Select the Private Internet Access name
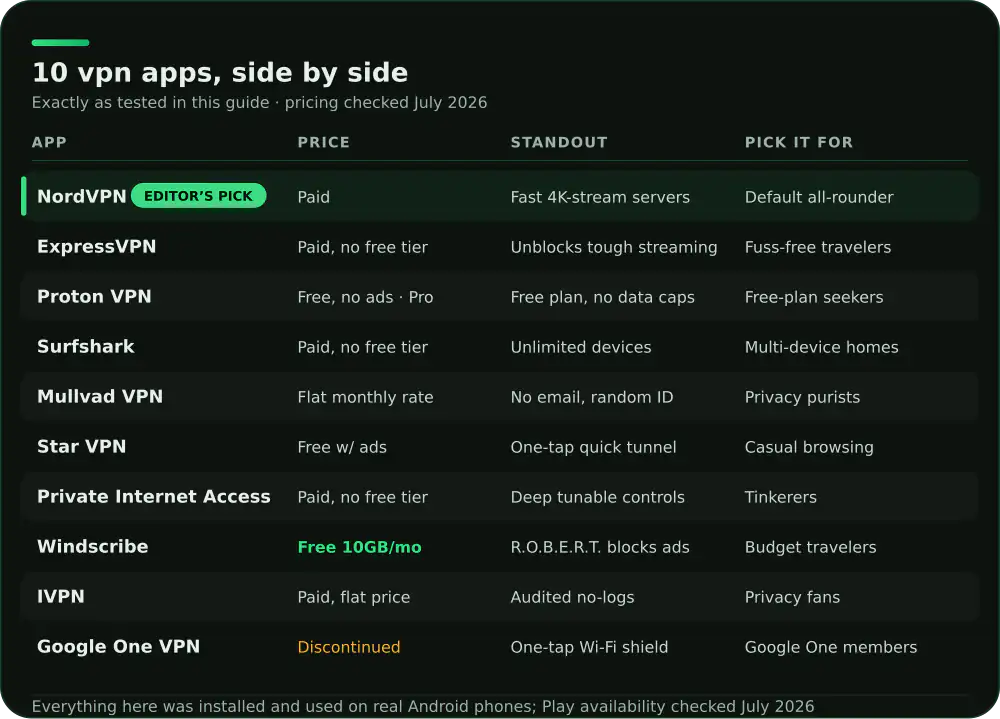 [153, 496]
